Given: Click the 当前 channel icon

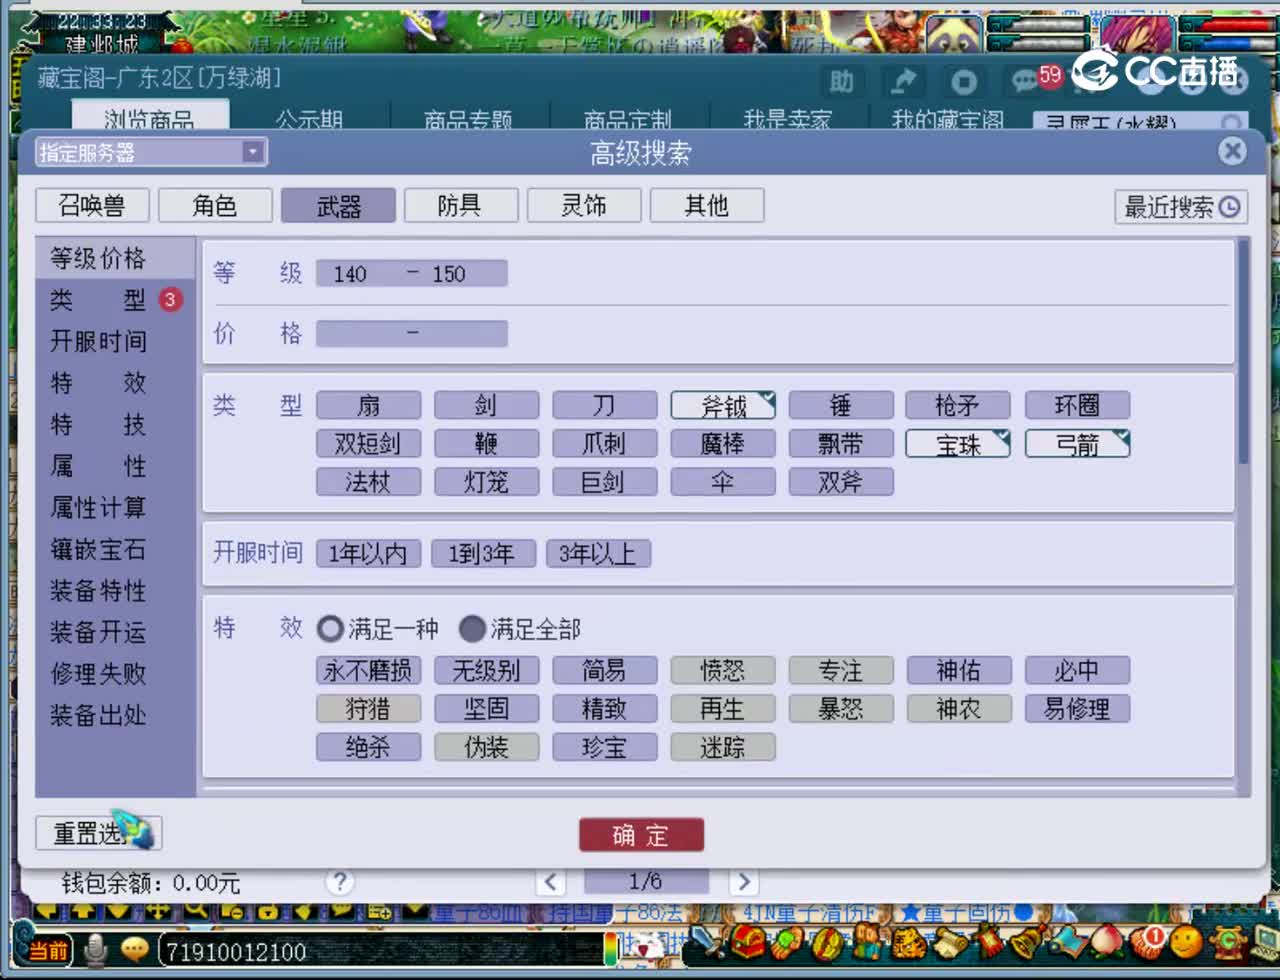Looking at the screenshot, I should coord(47,950).
